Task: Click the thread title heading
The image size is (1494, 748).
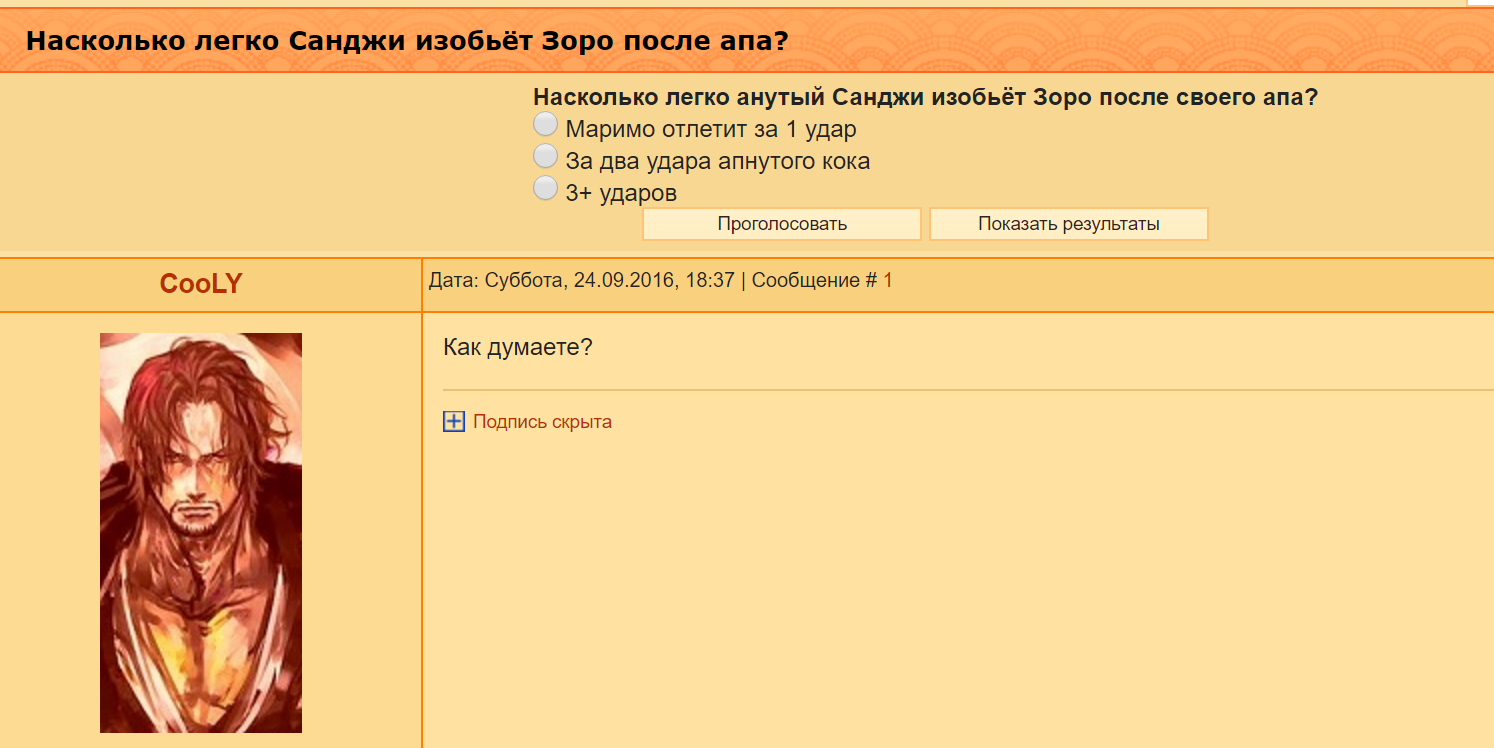Action: (x=407, y=41)
